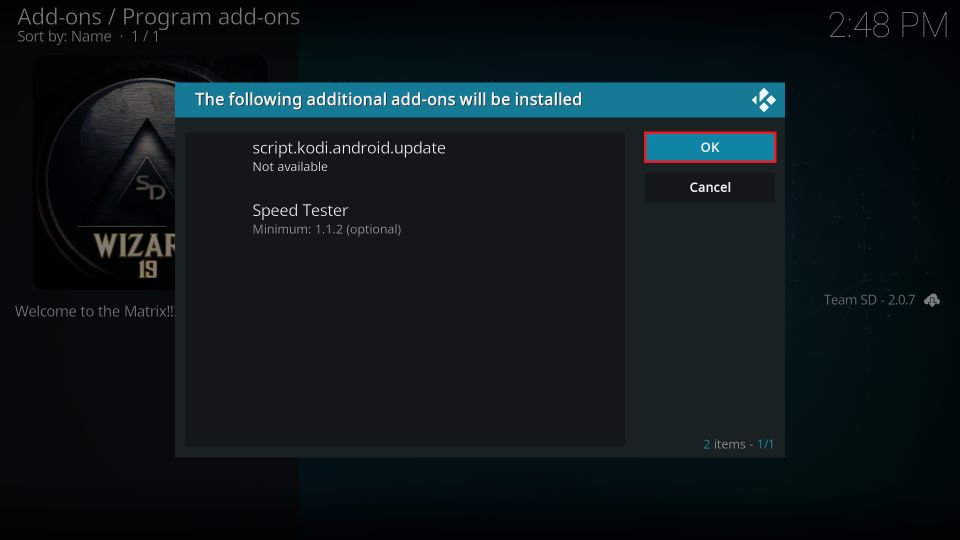This screenshot has height=540, width=960.
Task: Click the dialog title about additional add-ons
Action: point(388,99)
